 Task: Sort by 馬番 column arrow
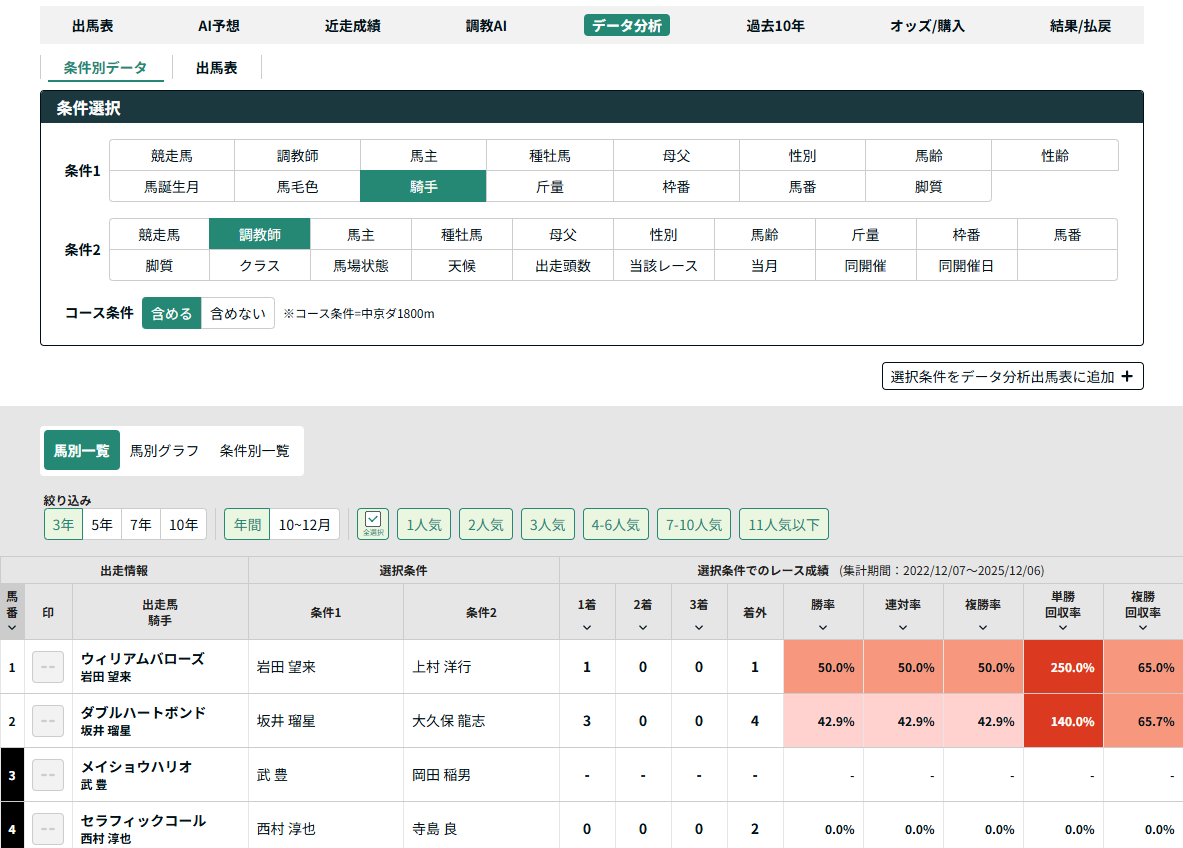click(12, 628)
